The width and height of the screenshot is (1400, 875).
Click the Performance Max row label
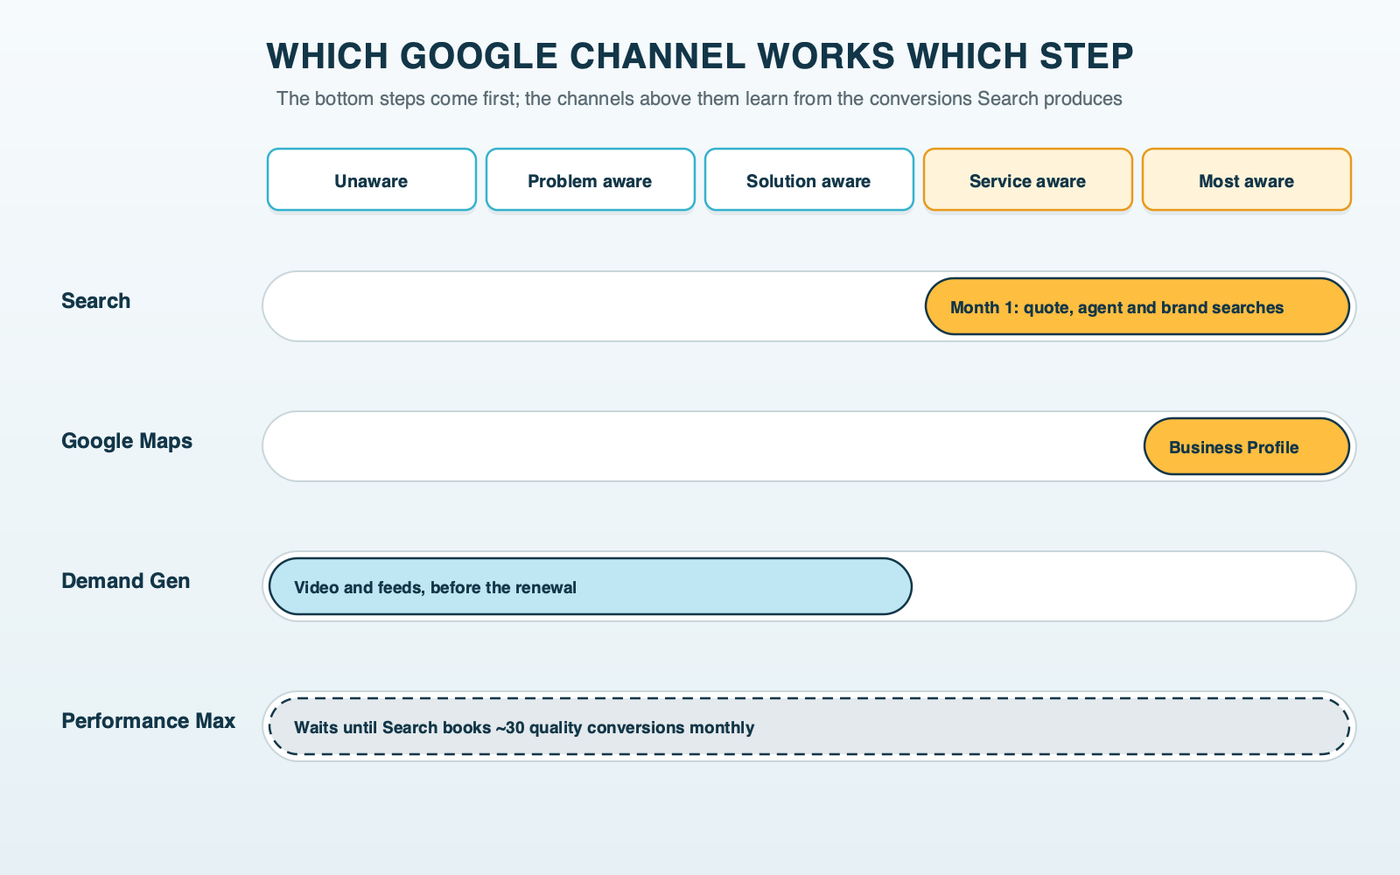click(x=149, y=721)
